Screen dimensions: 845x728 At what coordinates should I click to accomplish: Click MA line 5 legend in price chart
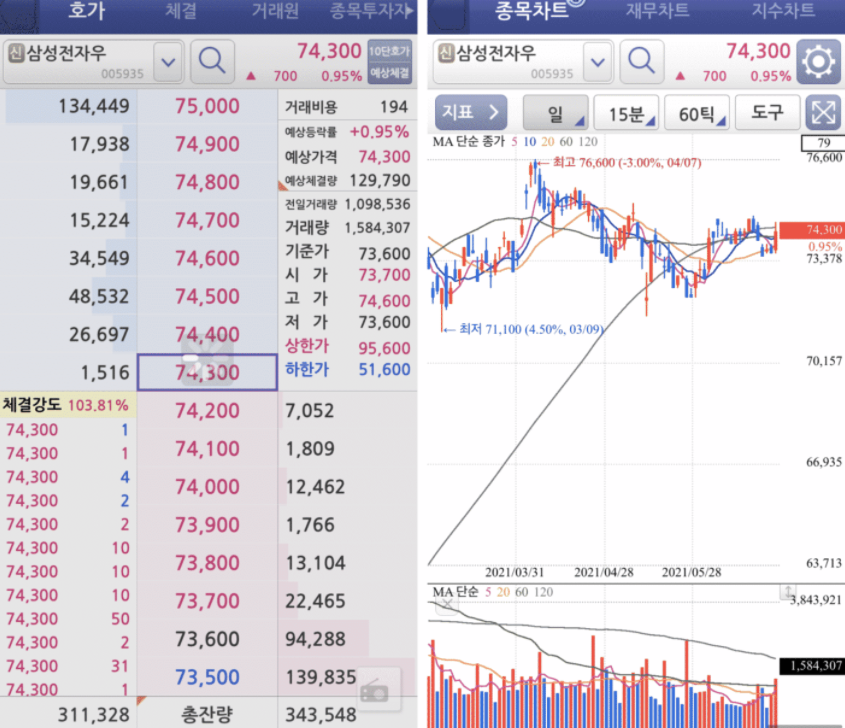pos(514,142)
